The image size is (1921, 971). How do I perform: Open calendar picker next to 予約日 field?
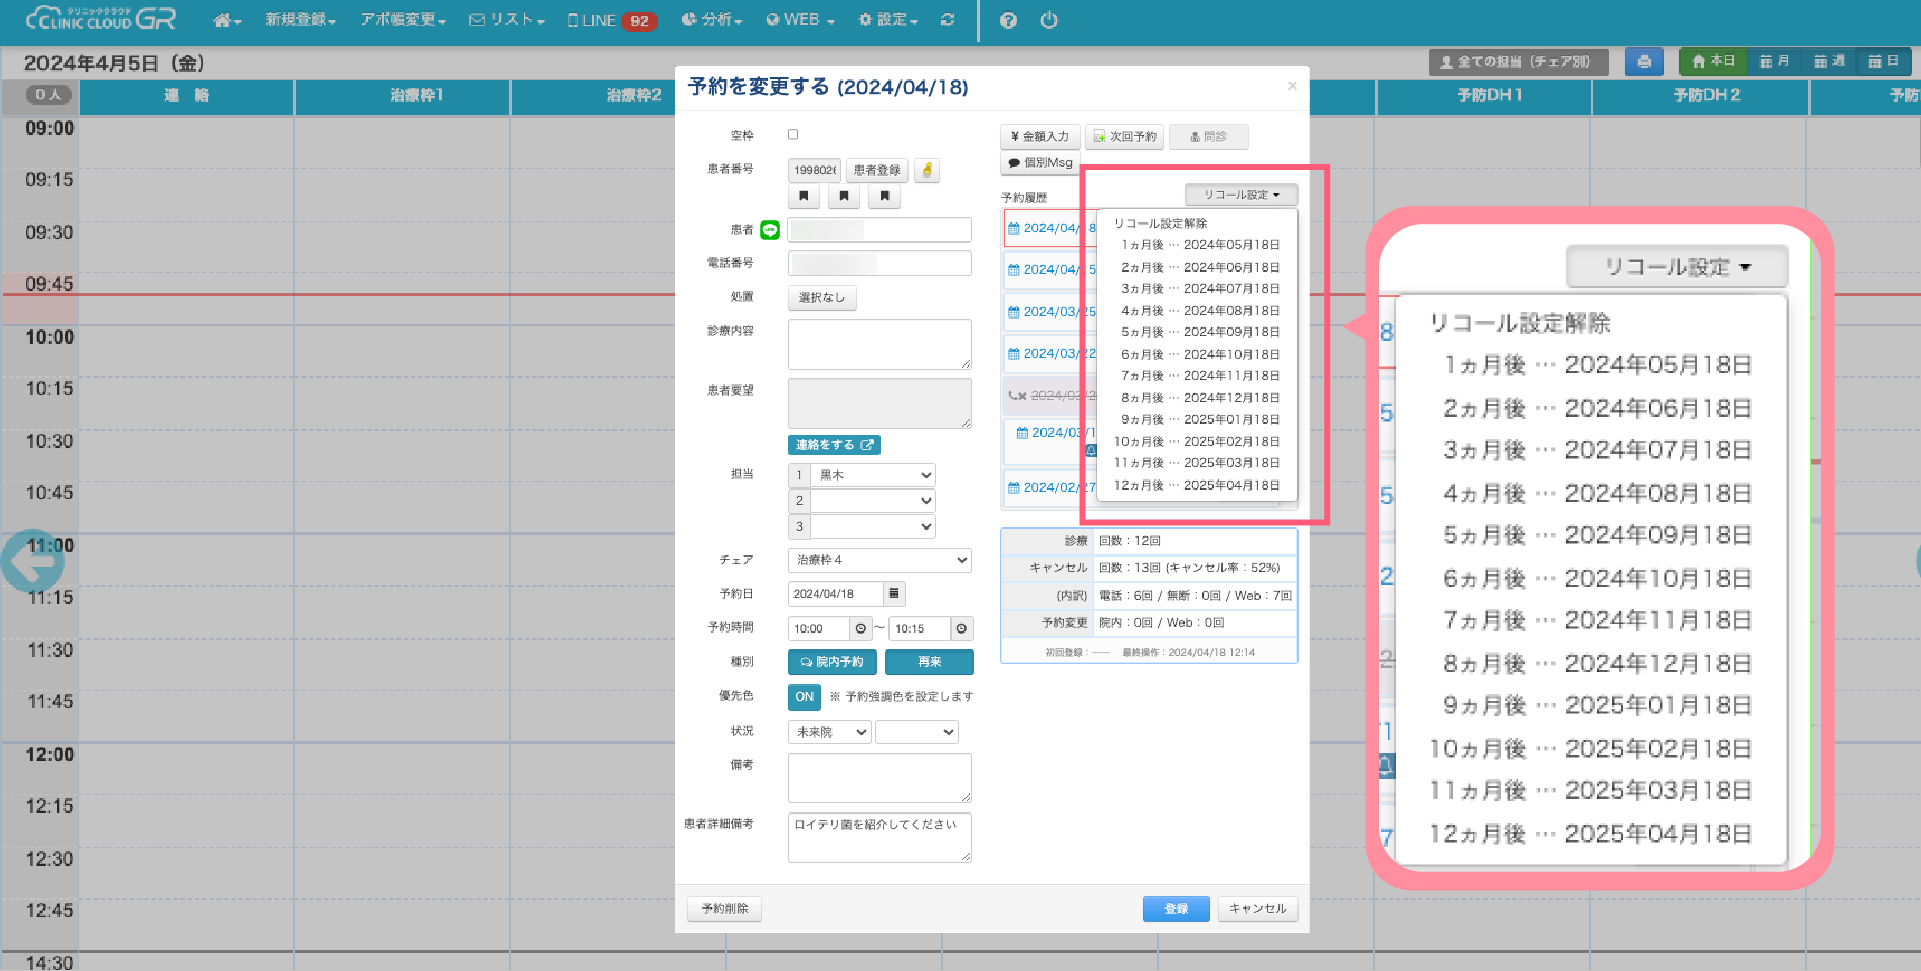point(894,594)
